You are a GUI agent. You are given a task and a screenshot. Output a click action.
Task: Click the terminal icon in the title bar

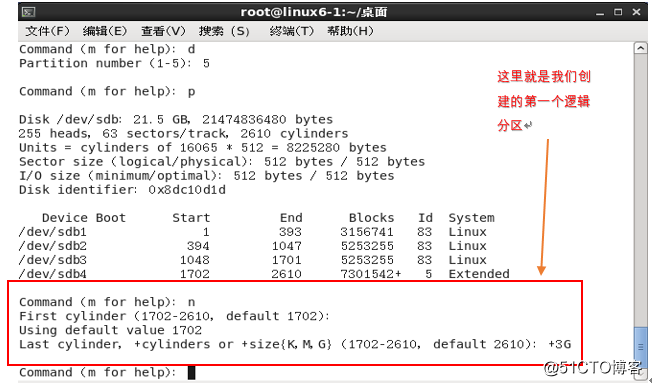click(x=28, y=12)
